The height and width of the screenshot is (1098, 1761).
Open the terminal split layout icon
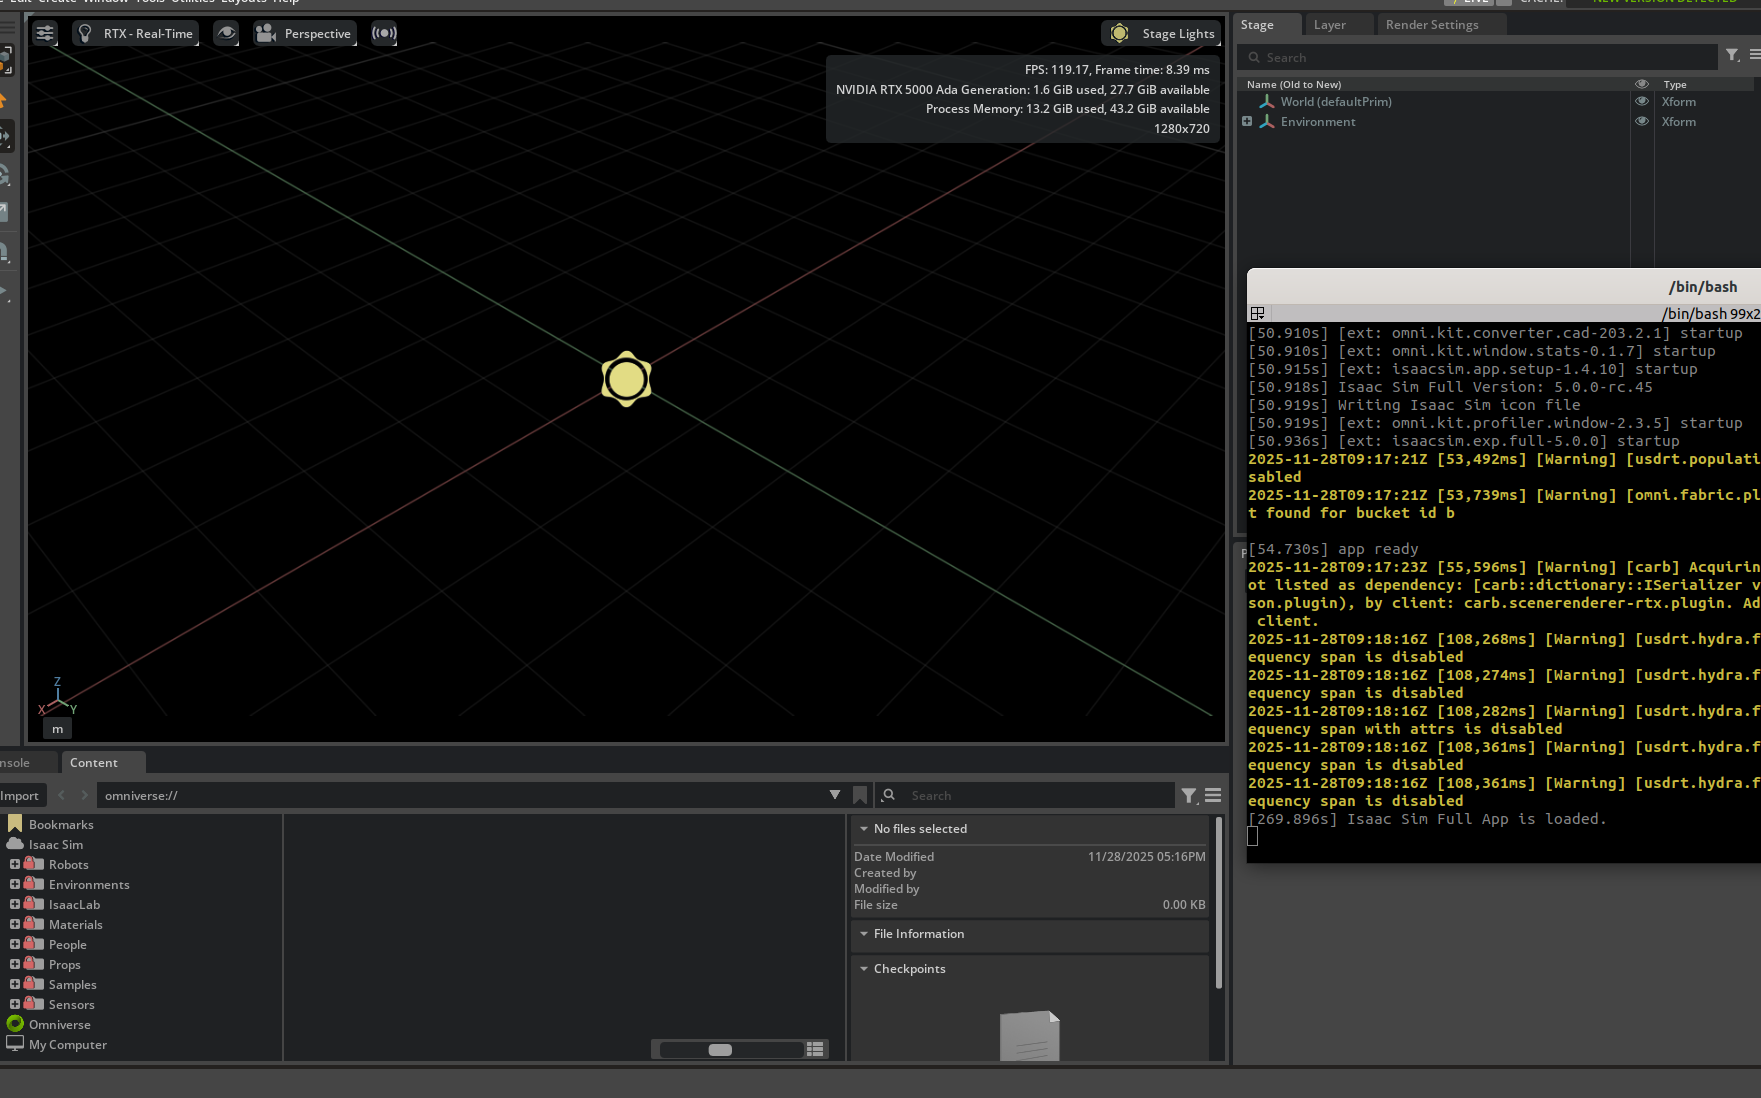pyautogui.click(x=1258, y=314)
